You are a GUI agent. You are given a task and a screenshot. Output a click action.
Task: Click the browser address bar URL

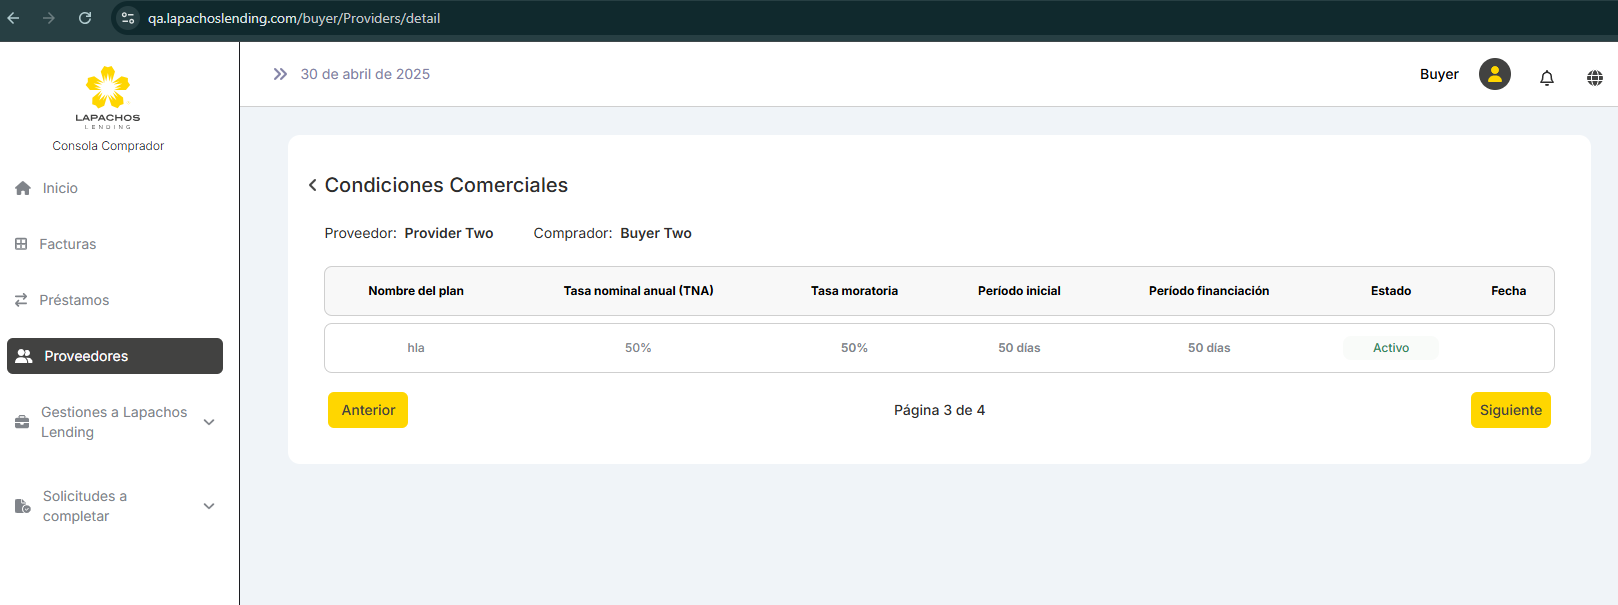coord(294,18)
